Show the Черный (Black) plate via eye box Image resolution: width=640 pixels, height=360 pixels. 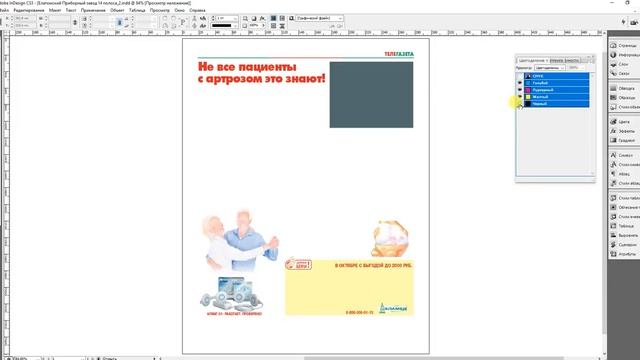(520, 104)
